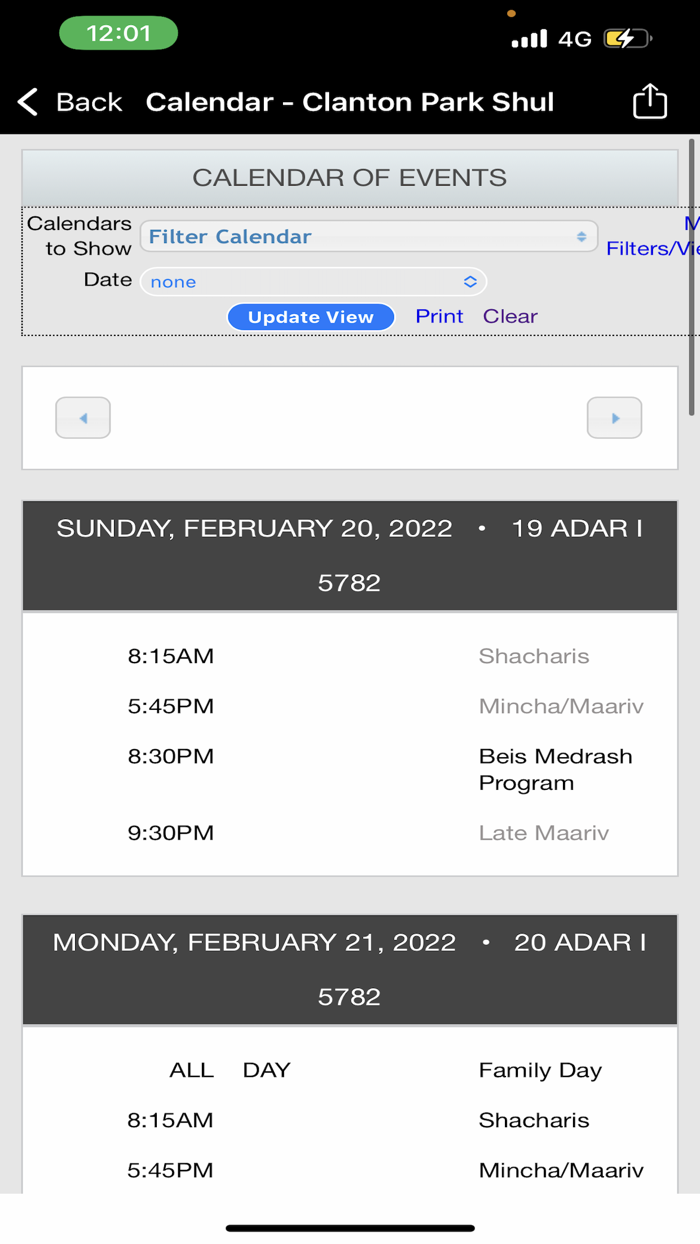Image resolution: width=700 pixels, height=1244 pixels.
Task: Tap the Back chevron arrow
Action: [x=28, y=102]
